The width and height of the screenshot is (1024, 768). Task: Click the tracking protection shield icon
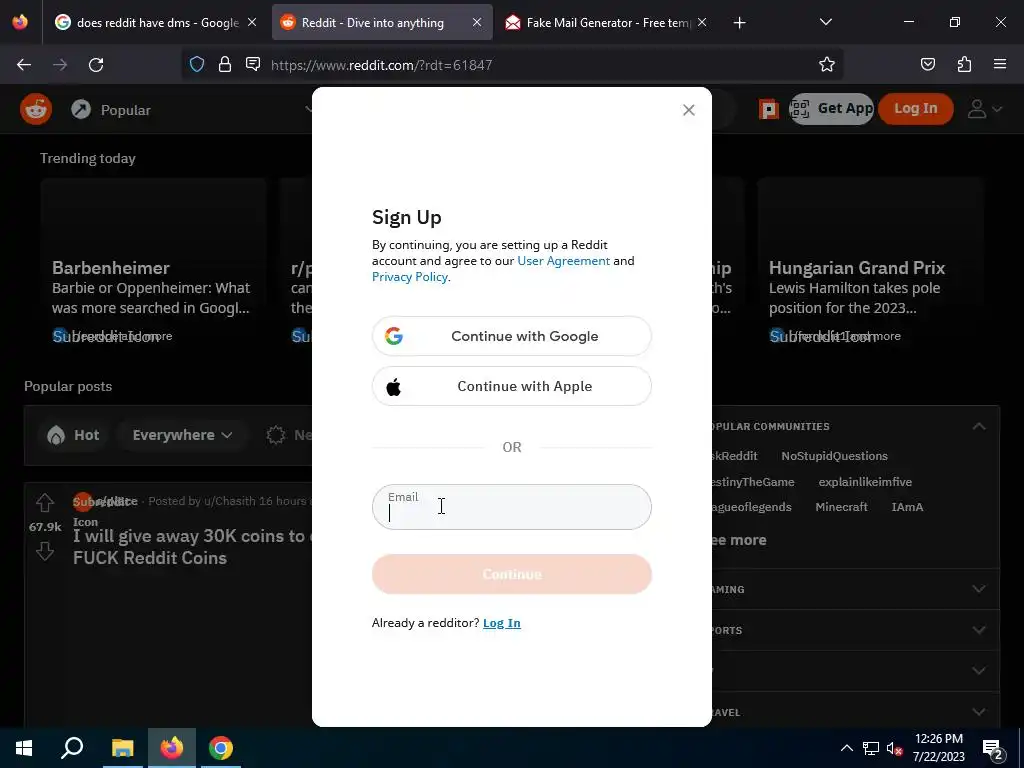tap(197, 64)
